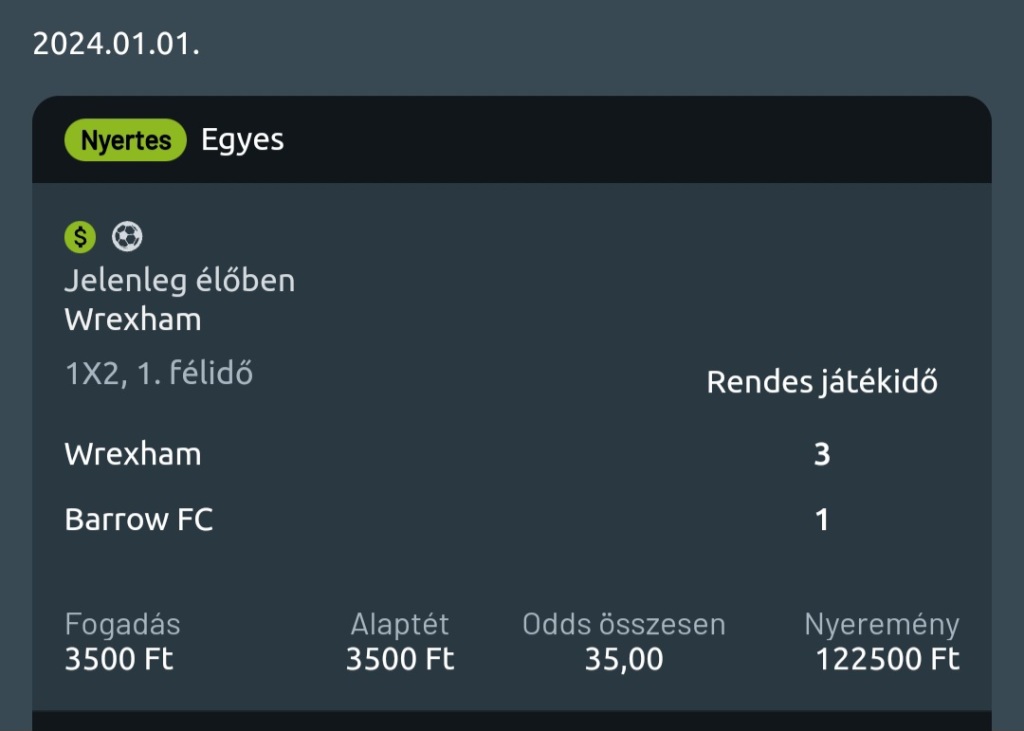Click the 122500 Ft winnings amount
The width and height of the screenshot is (1024, 731).
coord(888,660)
